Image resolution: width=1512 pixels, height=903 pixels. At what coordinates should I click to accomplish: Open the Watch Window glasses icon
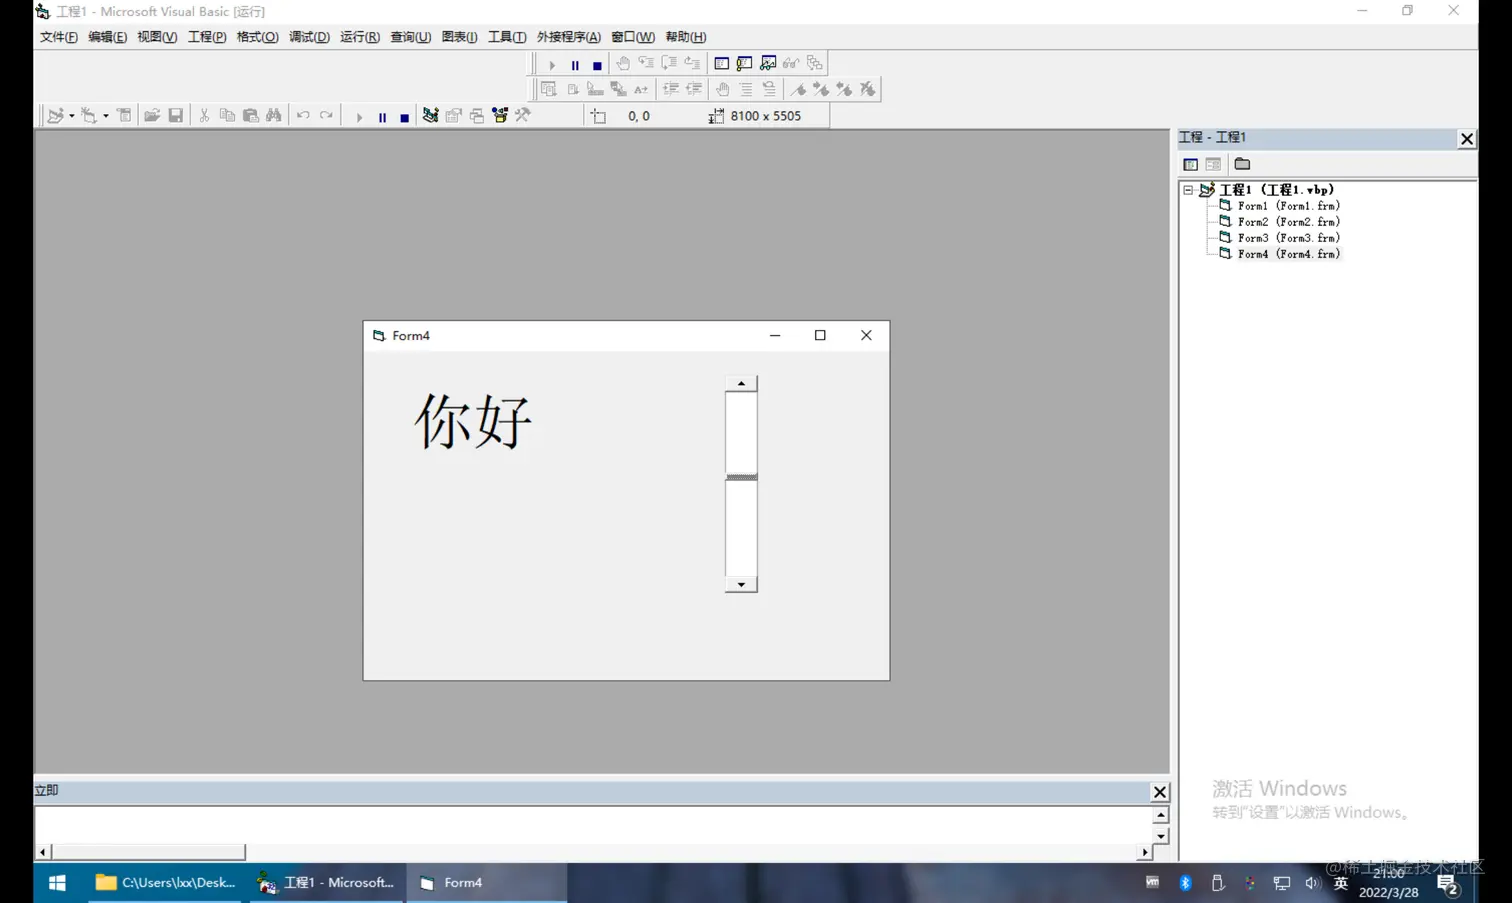[768, 63]
